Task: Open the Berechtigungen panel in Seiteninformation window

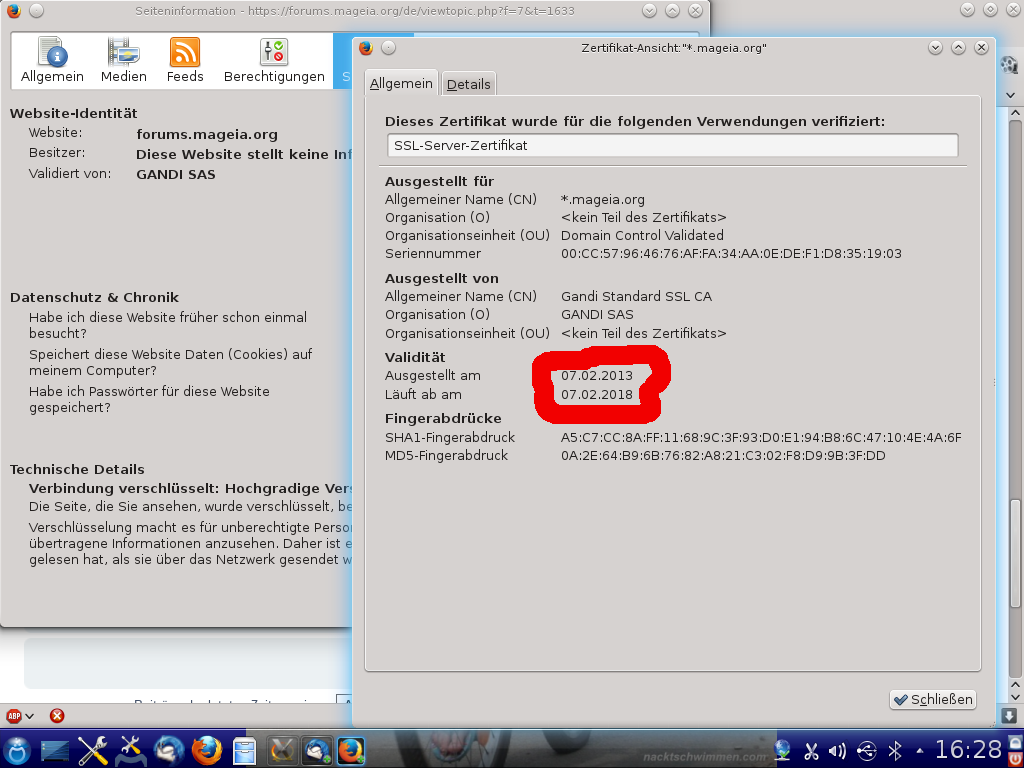Action: click(x=274, y=60)
